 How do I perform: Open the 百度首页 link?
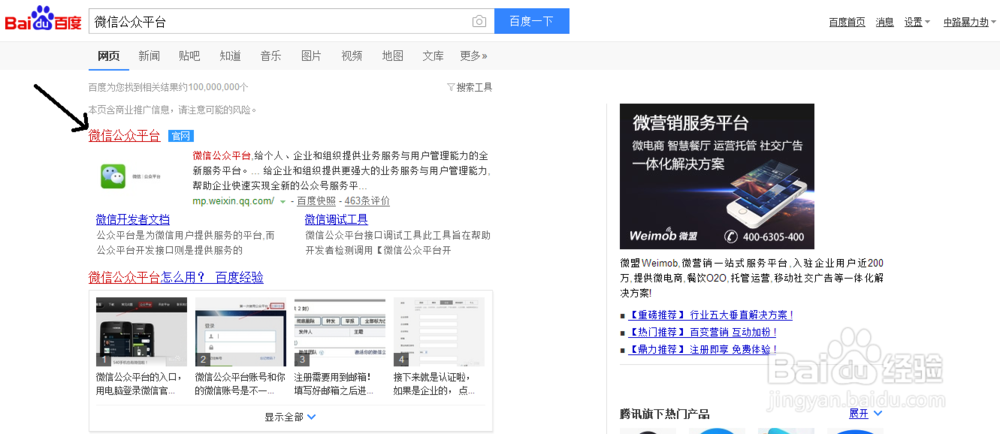(x=847, y=22)
